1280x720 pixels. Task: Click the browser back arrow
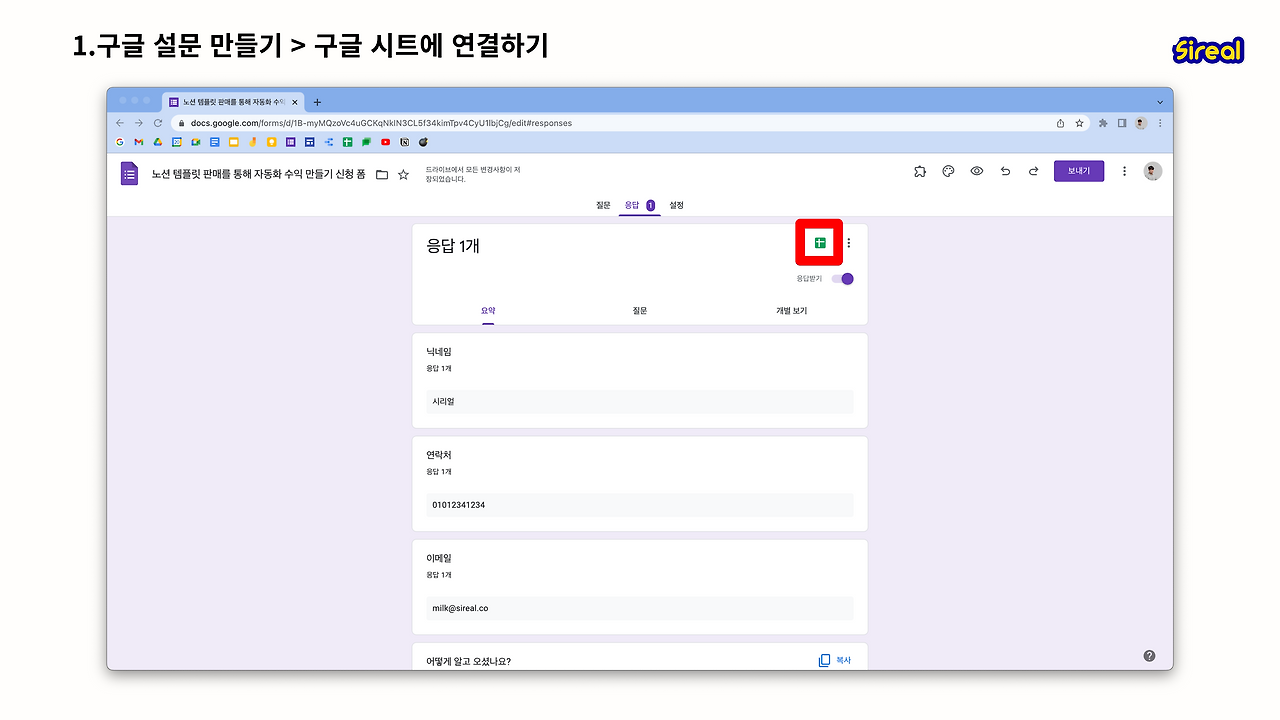click(120, 123)
